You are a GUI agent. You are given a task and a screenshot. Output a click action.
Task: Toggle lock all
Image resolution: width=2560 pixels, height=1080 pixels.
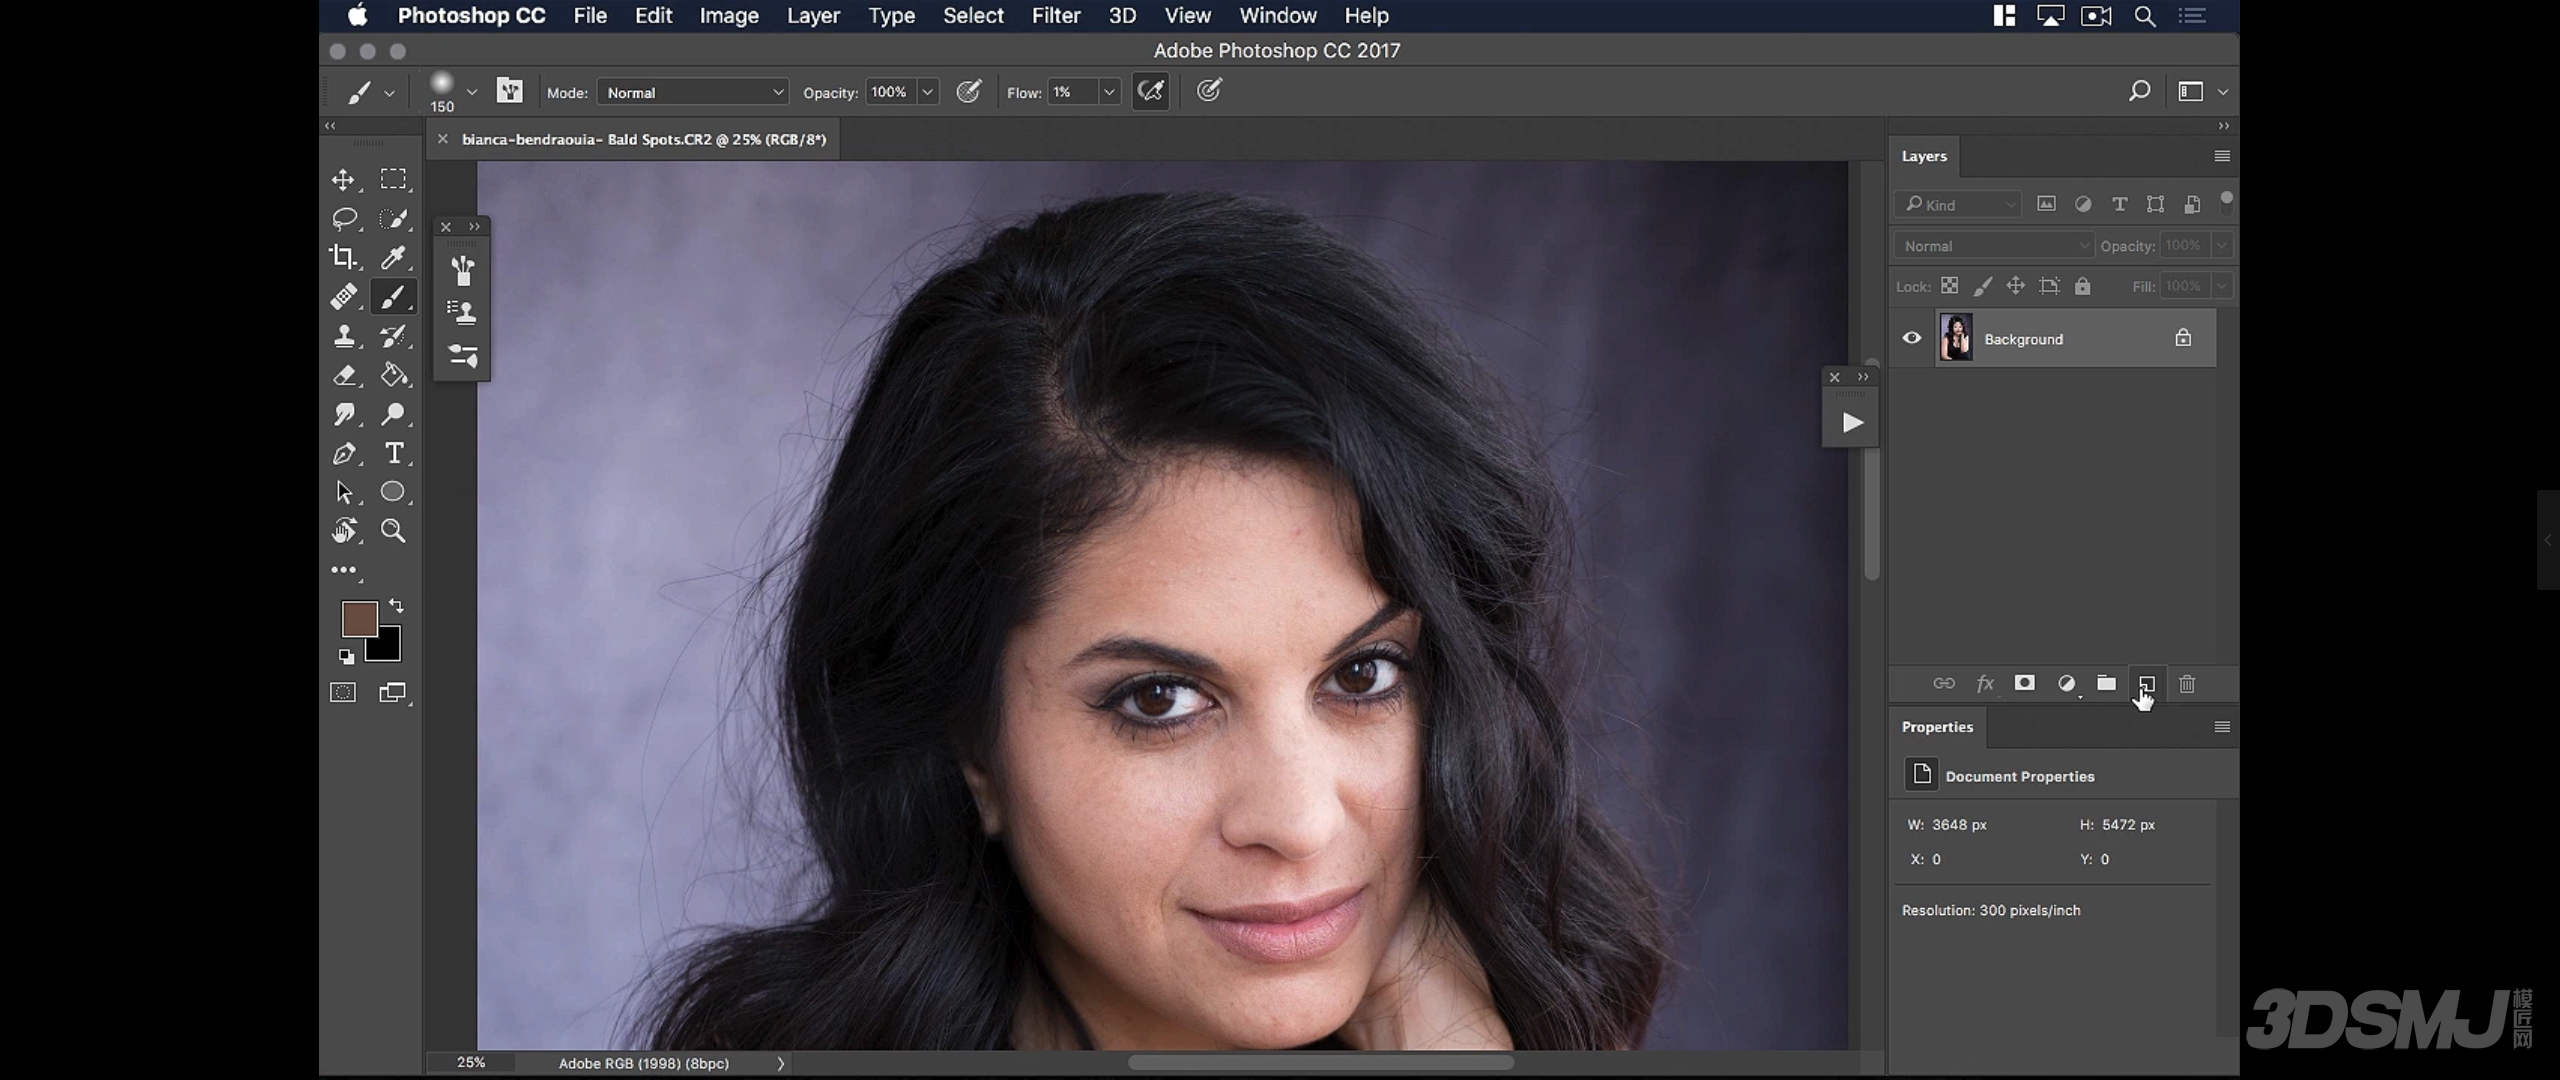tap(2082, 286)
